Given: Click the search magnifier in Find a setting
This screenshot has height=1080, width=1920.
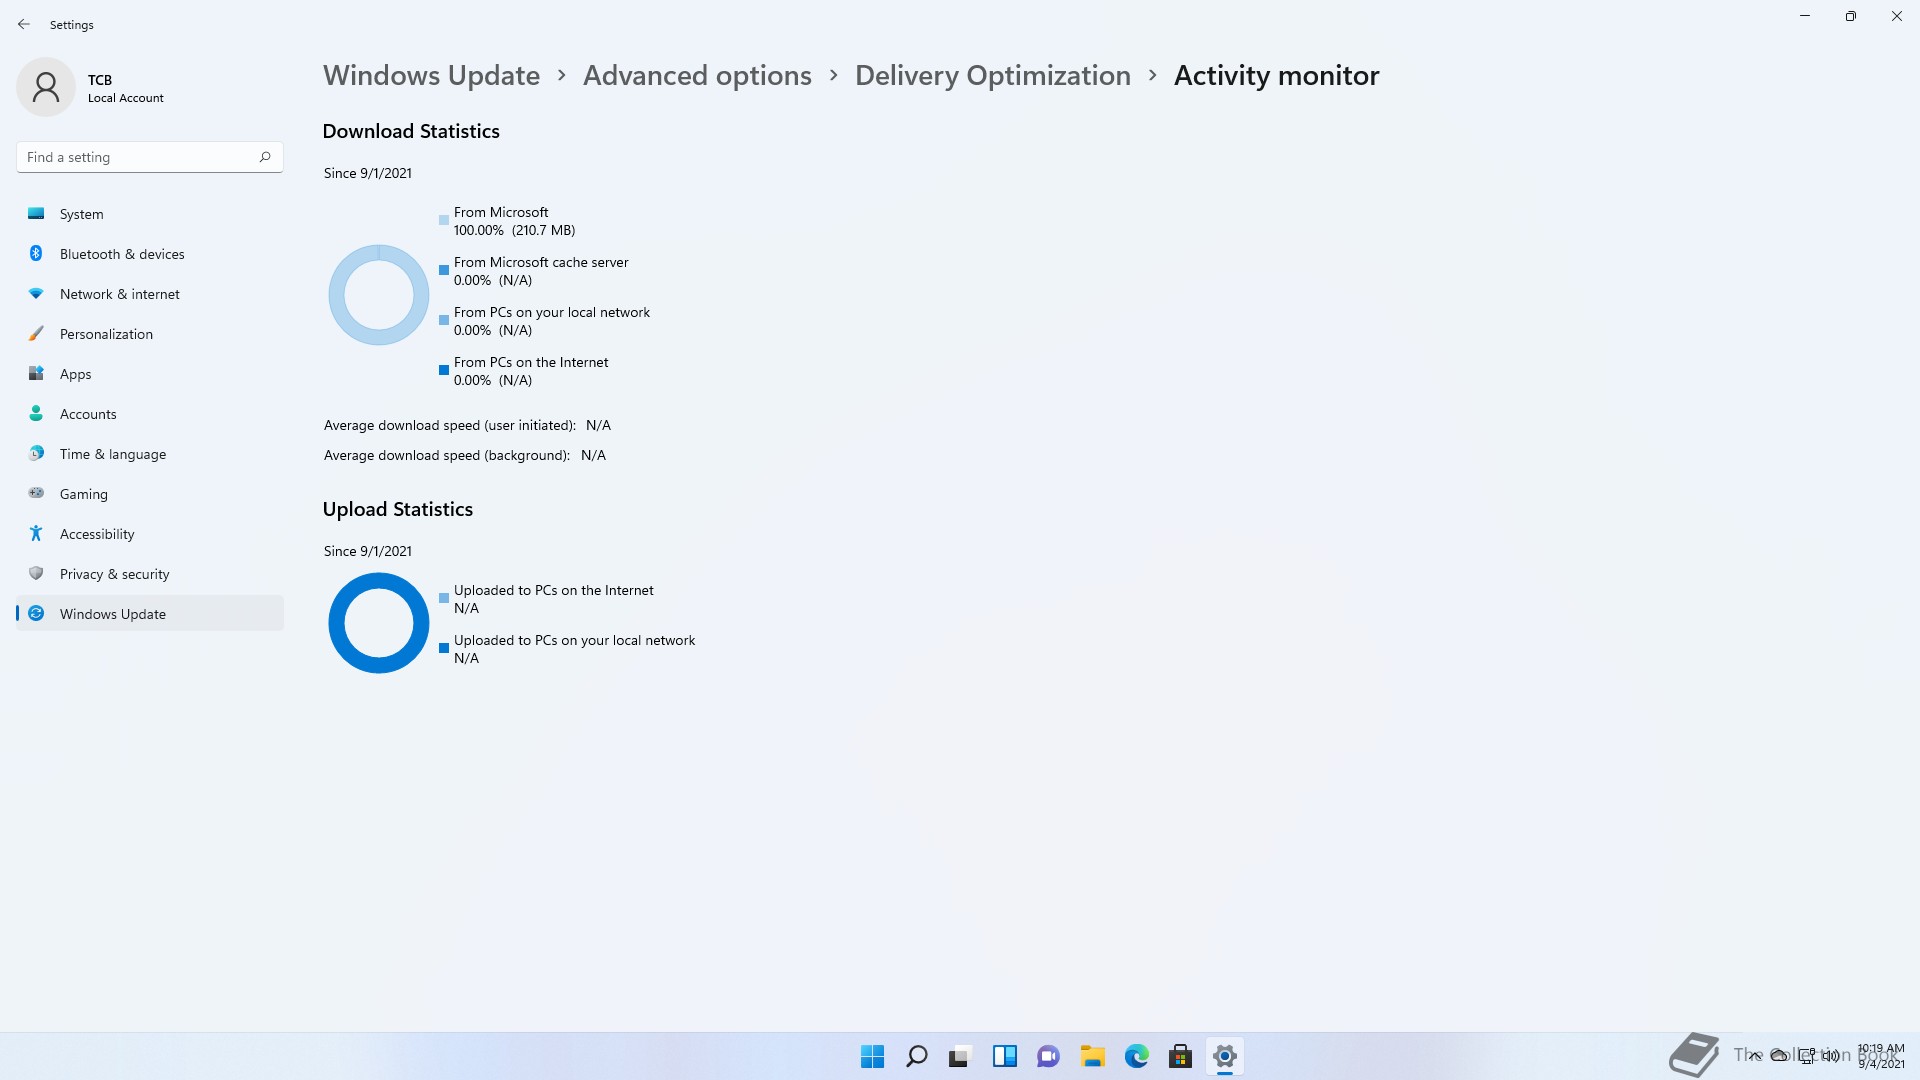Looking at the screenshot, I should click(x=265, y=157).
